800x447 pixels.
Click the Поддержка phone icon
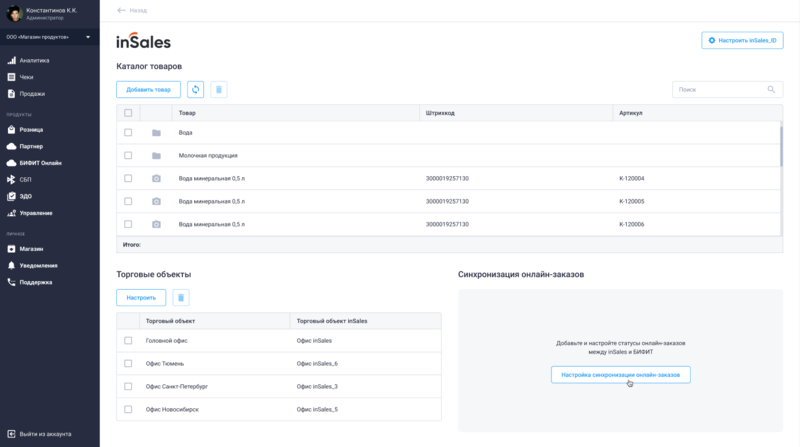click(11, 282)
